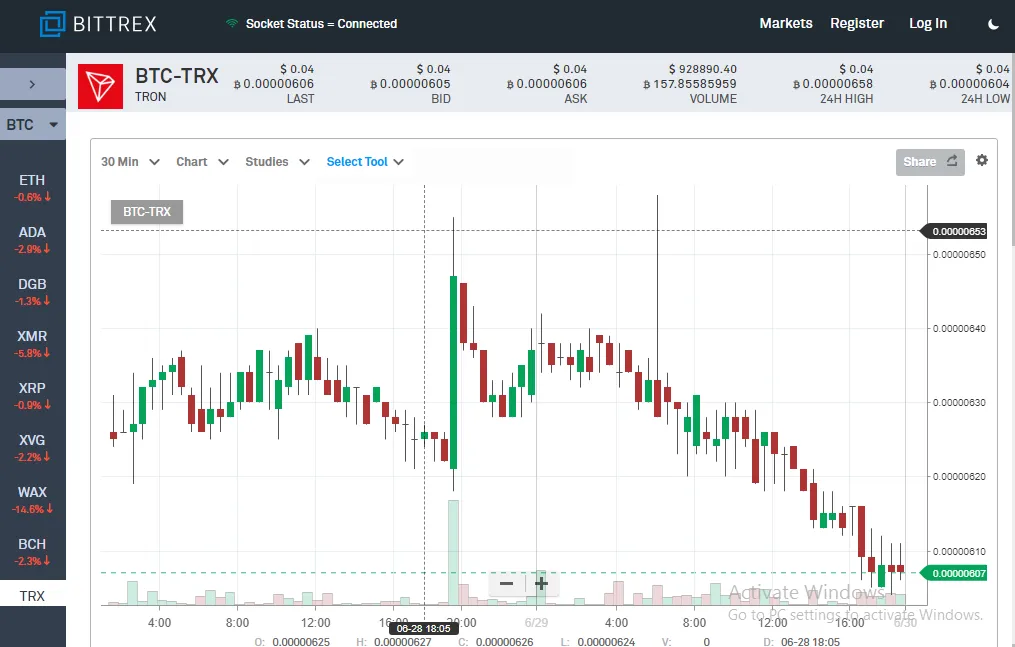Click the BTC-TRX market title
The height and width of the screenshot is (647, 1015).
tap(177, 76)
